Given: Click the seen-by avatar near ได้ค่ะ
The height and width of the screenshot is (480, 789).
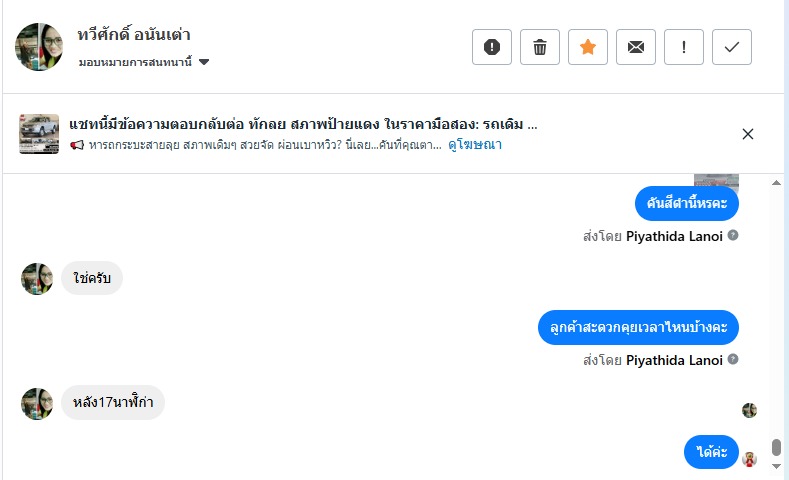Looking at the screenshot, I should click(x=749, y=459).
